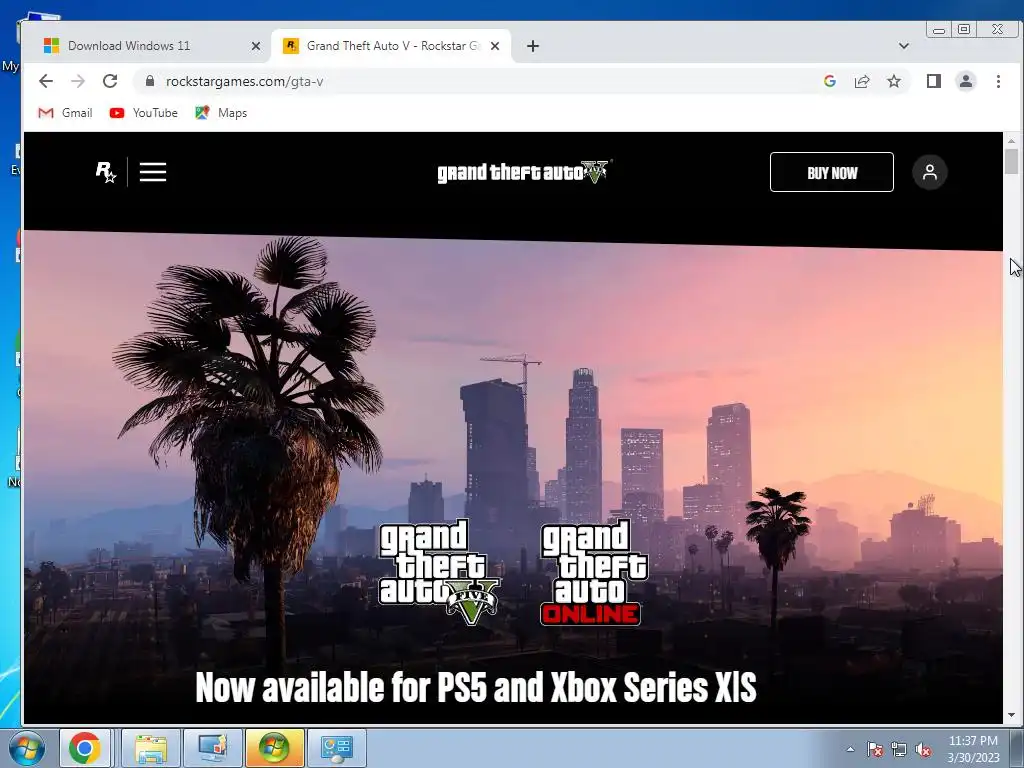Bookmark this page with star icon
1024x768 pixels.
(894, 81)
